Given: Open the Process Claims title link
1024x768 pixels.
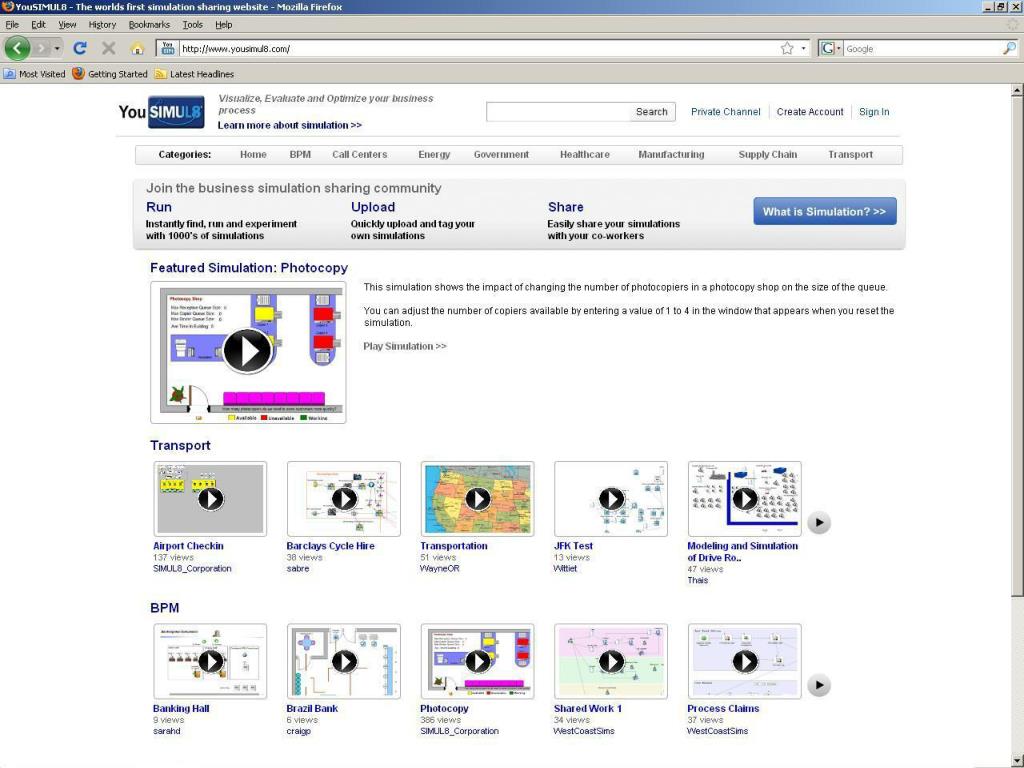Looking at the screenshot, I should coord(723,709).
